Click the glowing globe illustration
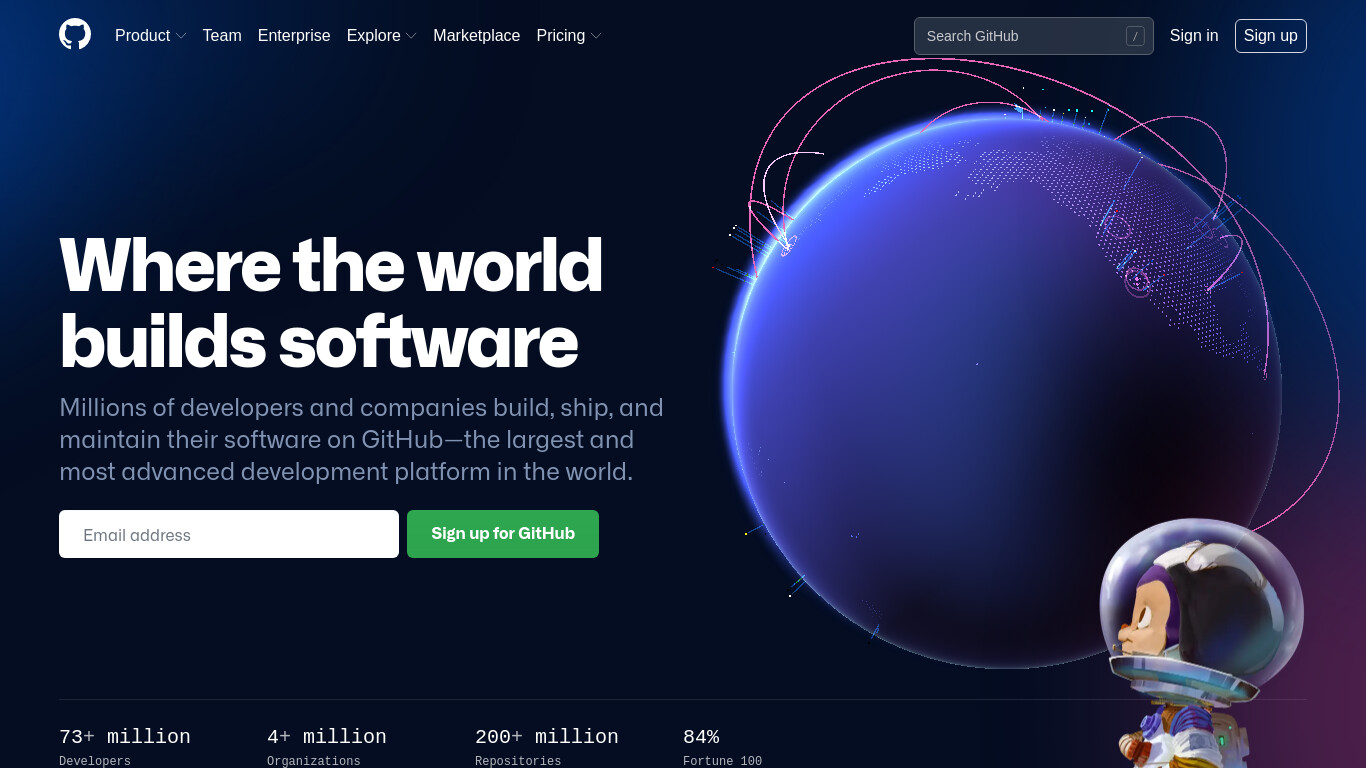 pyautogui.click(x=1002, y=390)
